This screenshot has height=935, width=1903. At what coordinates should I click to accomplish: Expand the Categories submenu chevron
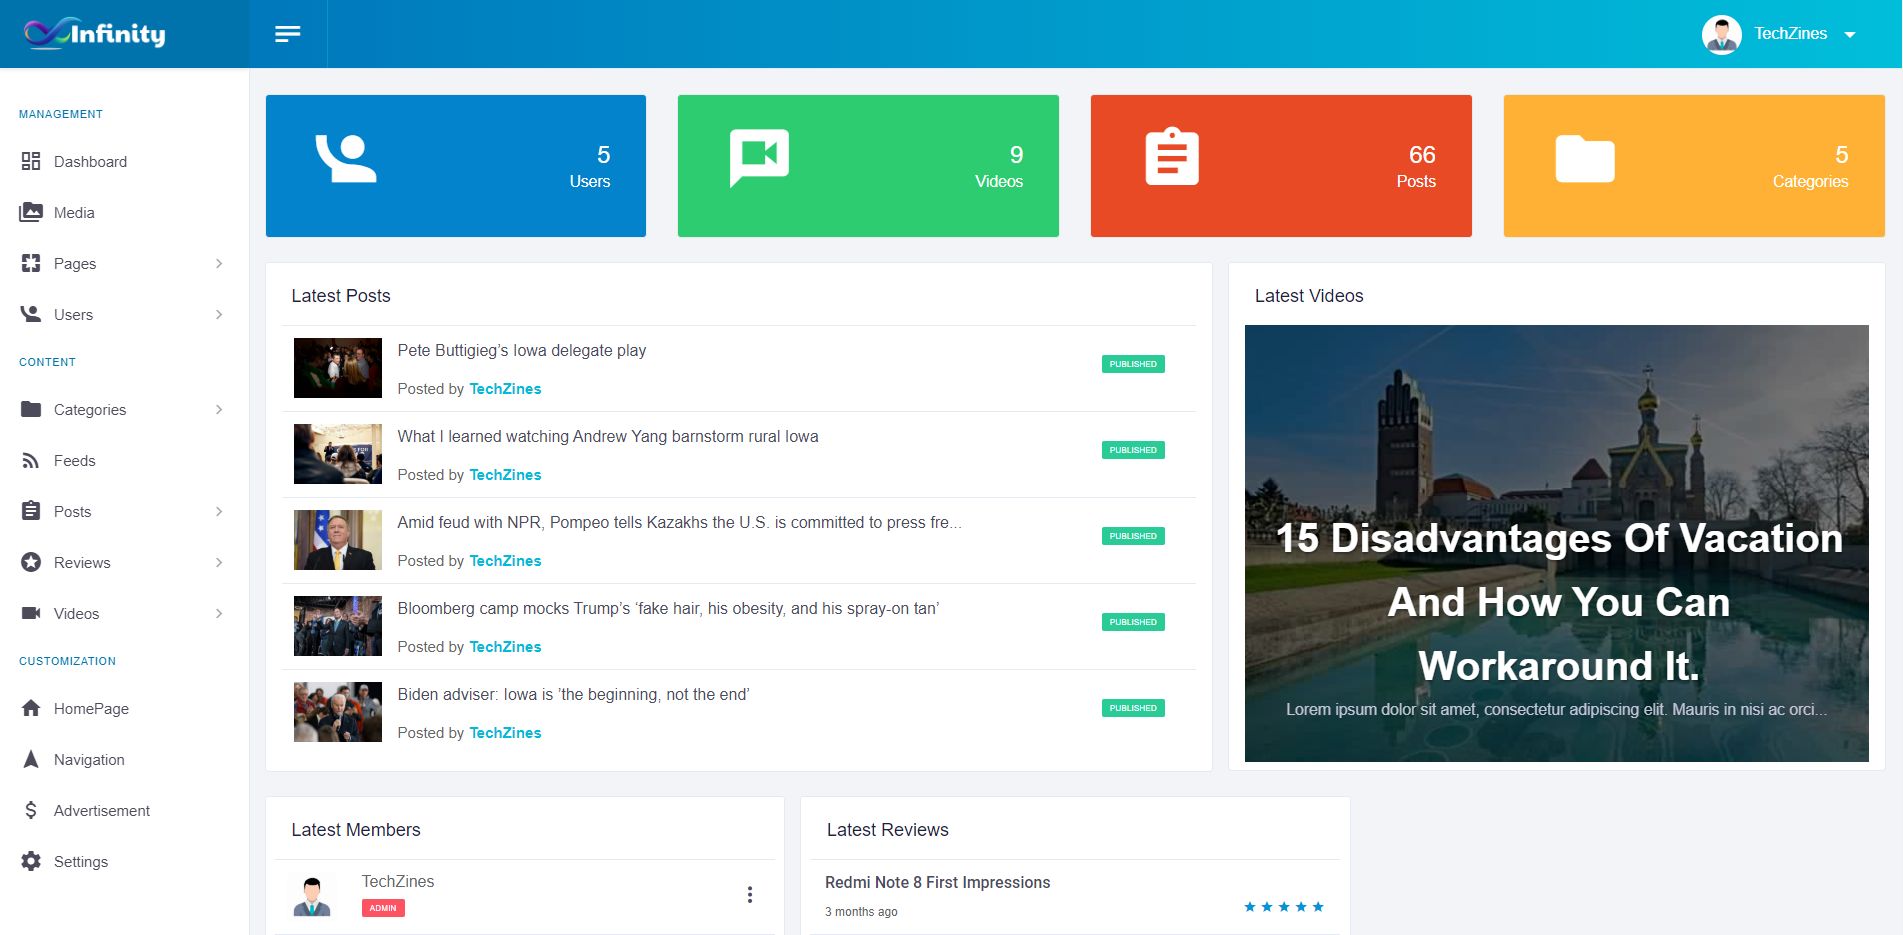click(219, 409)
